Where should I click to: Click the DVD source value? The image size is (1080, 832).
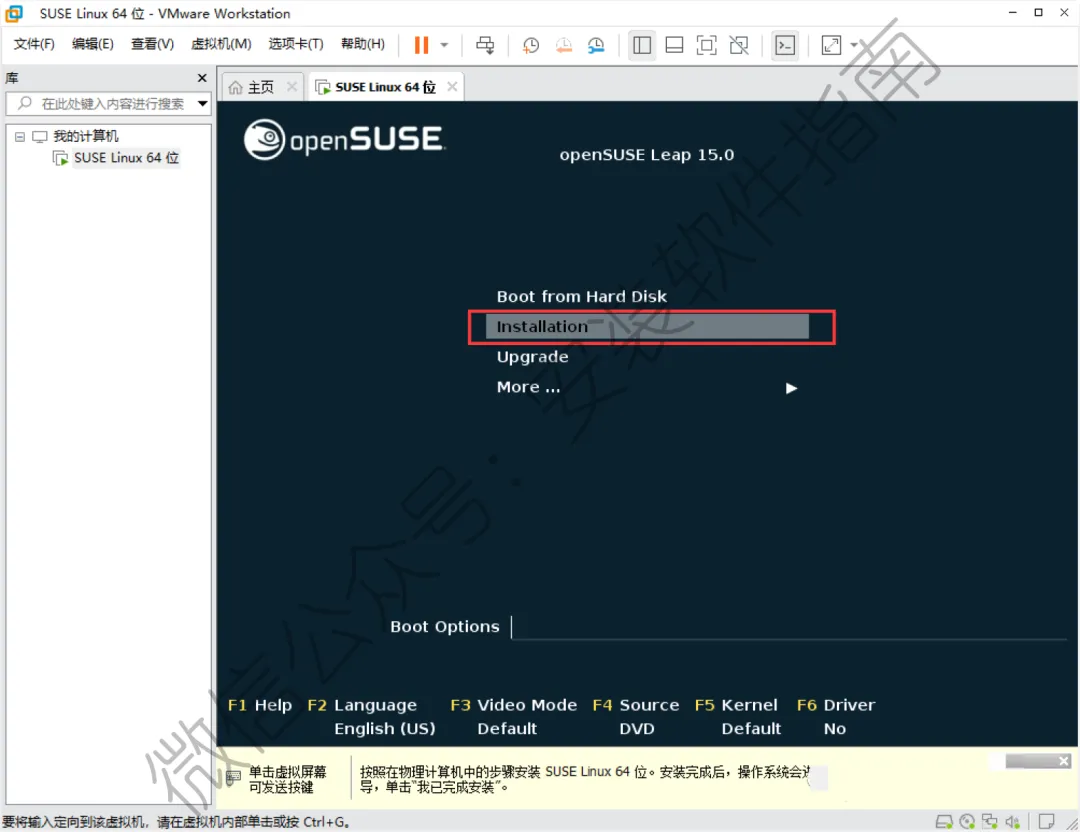pyautogui.click(x=636, y=729)
